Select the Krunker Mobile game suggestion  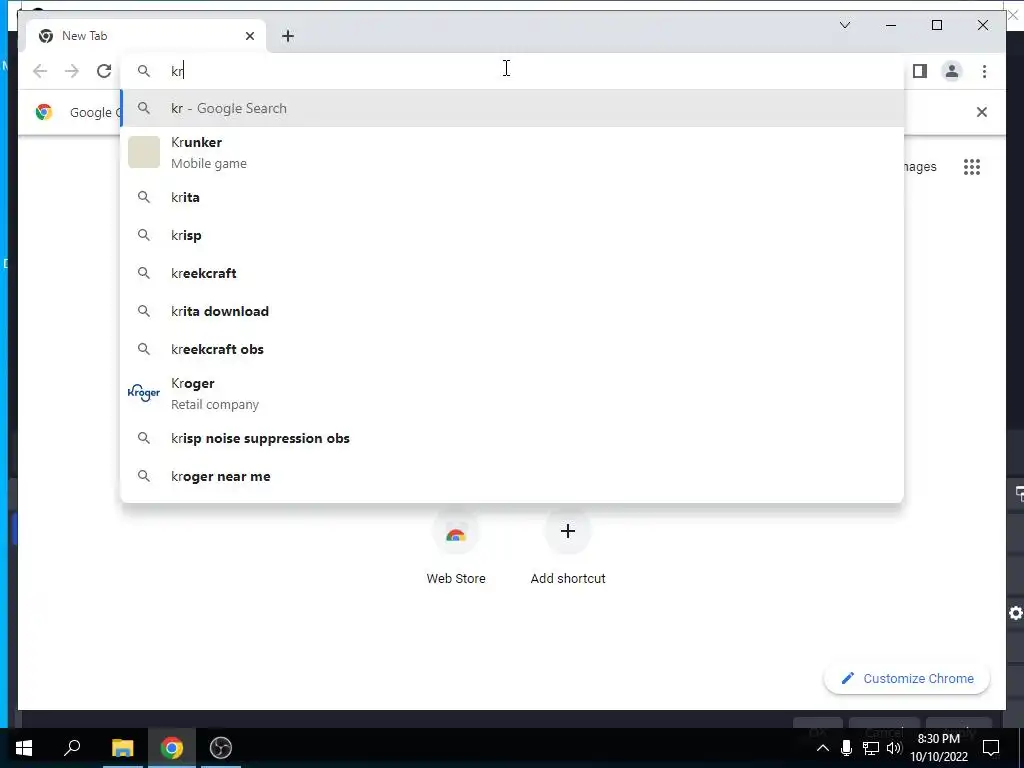pyautogui.click(x=513, y=152)
